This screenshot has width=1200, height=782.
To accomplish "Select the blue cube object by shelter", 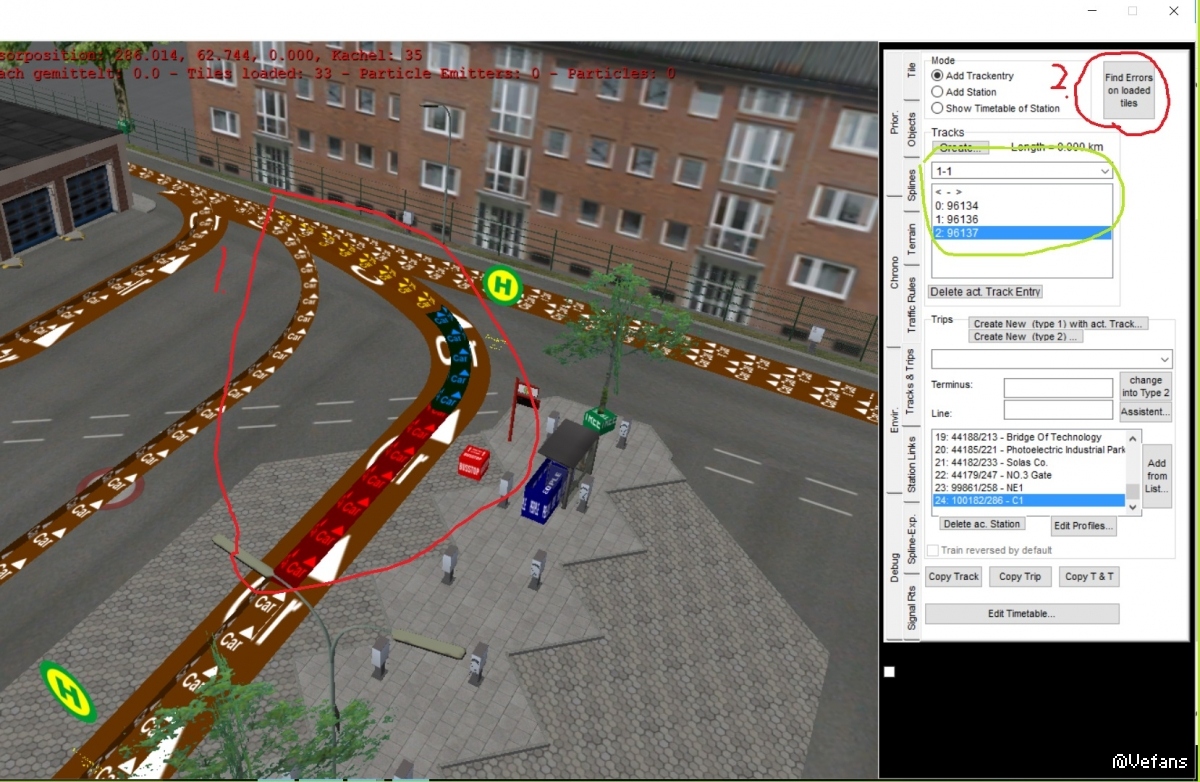I will pos(545,491).
